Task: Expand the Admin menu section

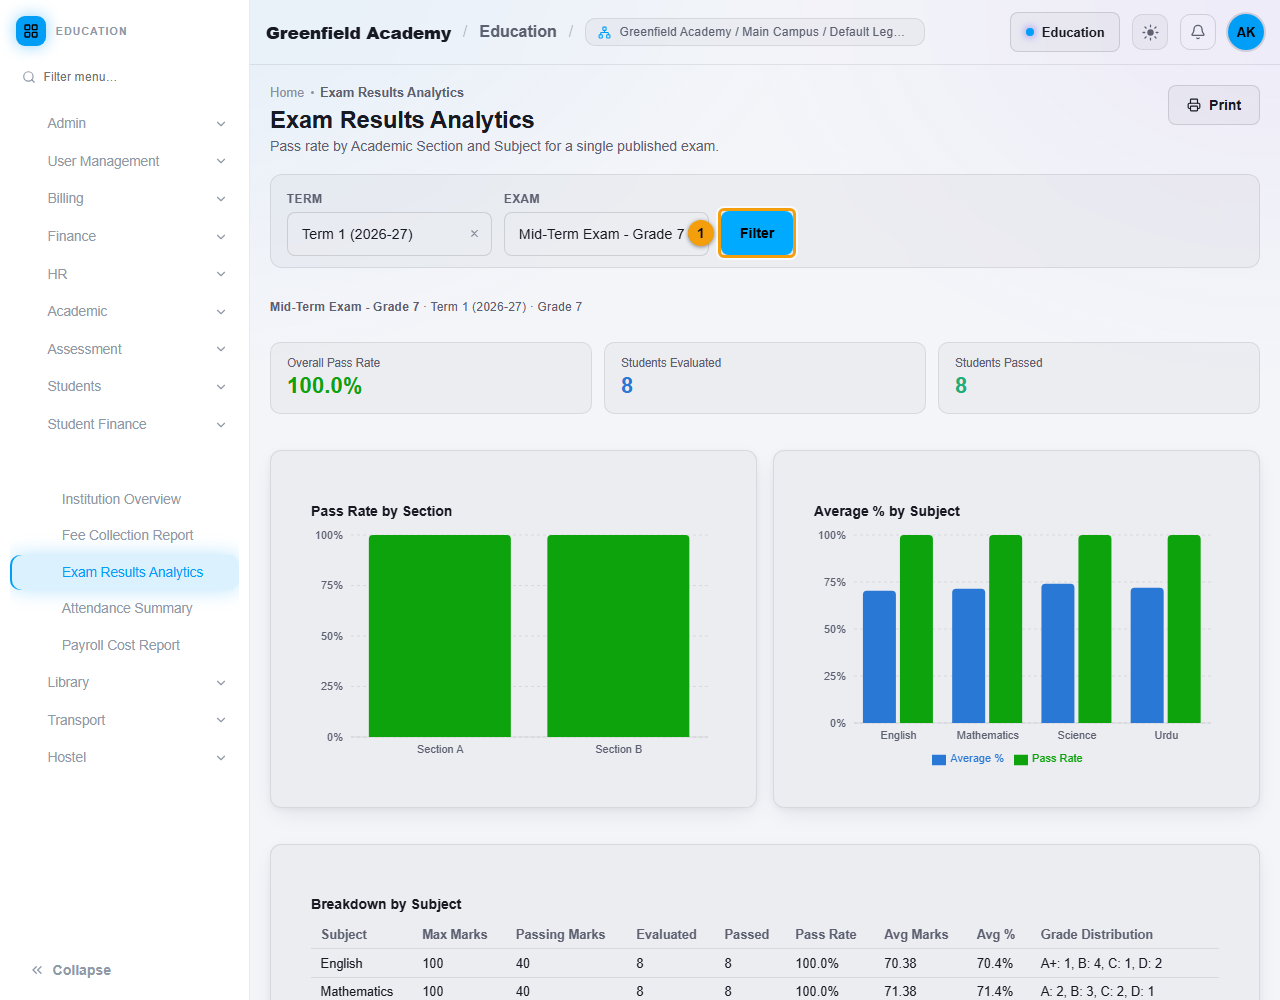Action: [136, 123]
